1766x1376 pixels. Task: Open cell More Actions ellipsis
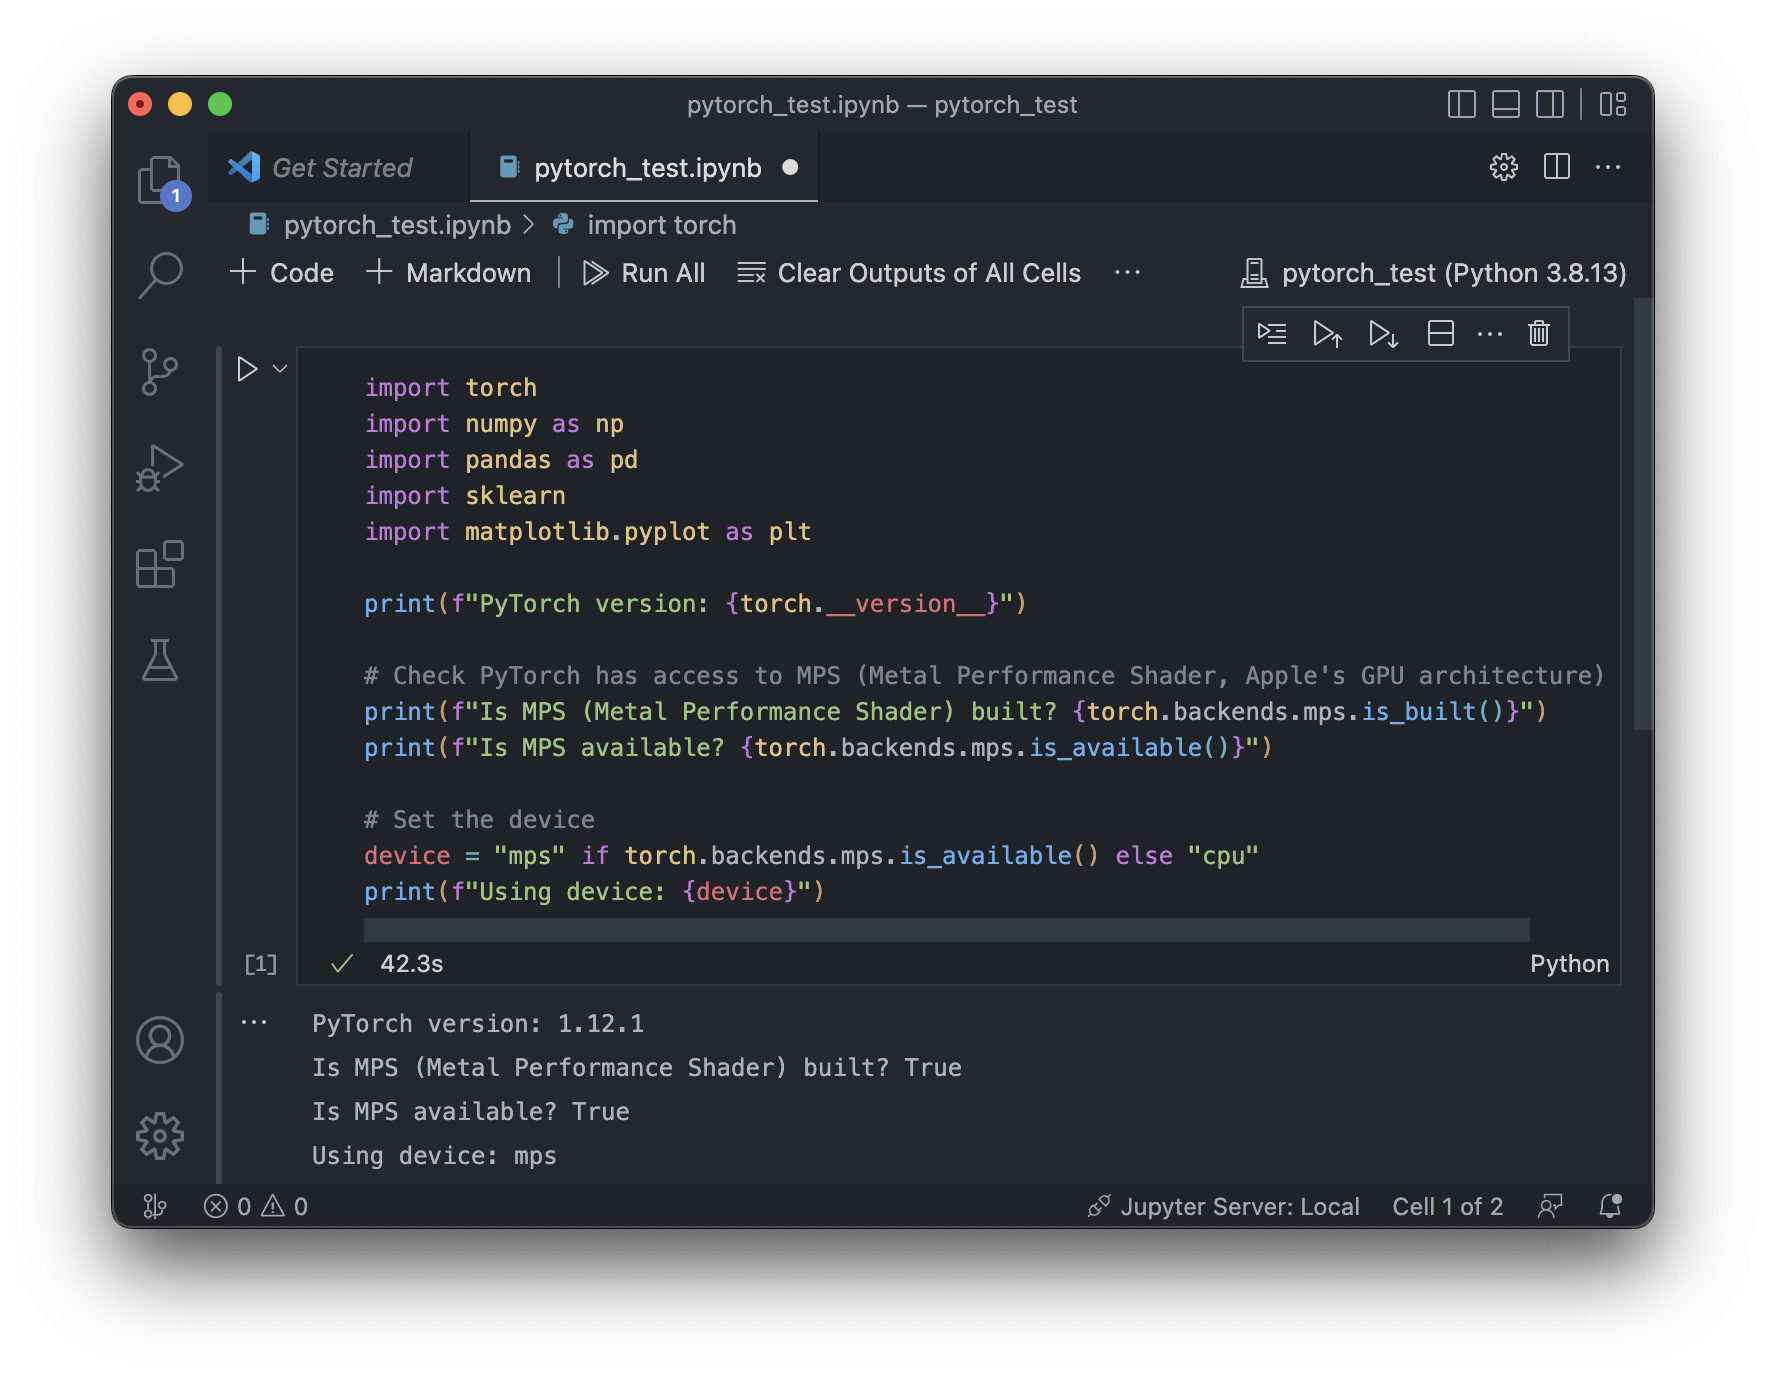click(1490, 333)
